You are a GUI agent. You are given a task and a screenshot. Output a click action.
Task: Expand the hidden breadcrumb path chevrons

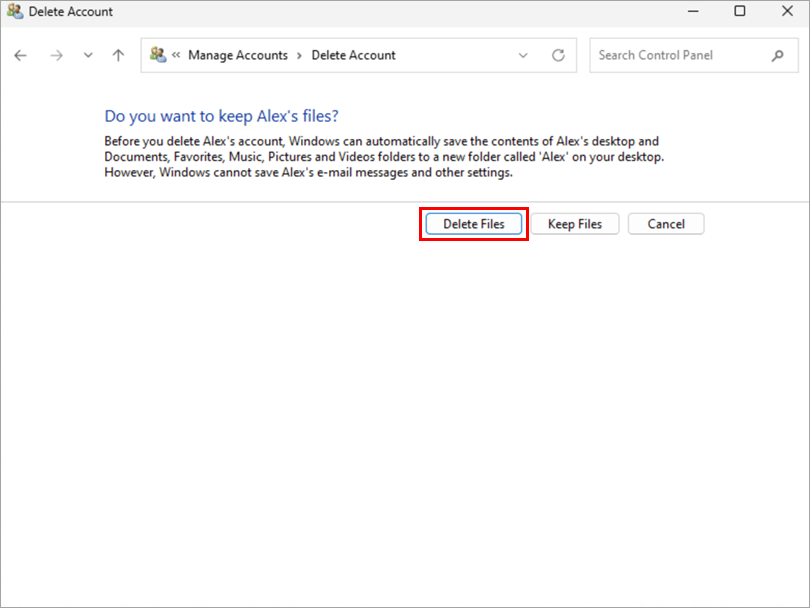177,56
